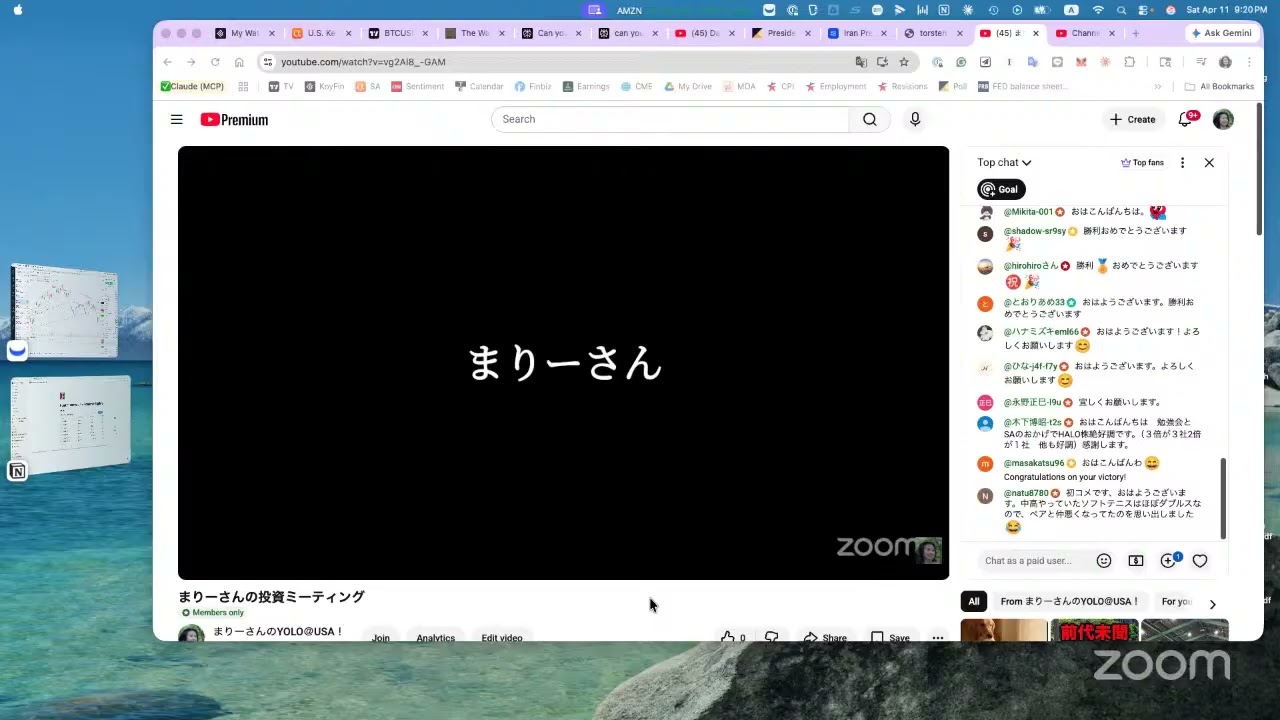Click the live chat scrollbar
Image resolution: width=1280 pixels, height=720 pixels.
click(1223, 497)
